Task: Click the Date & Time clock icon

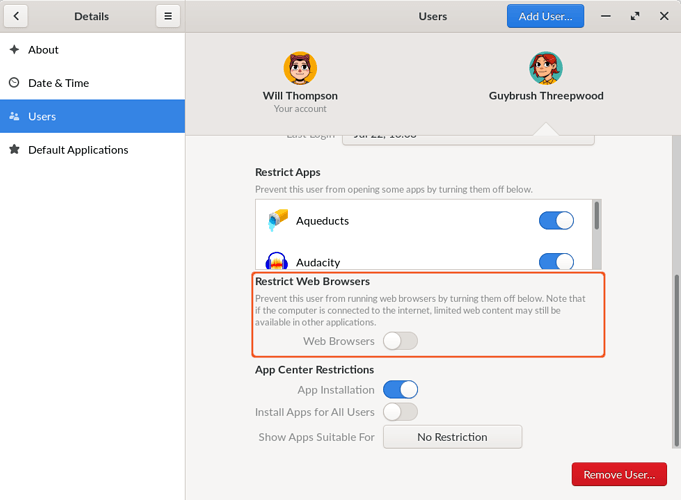Action: 14,83
